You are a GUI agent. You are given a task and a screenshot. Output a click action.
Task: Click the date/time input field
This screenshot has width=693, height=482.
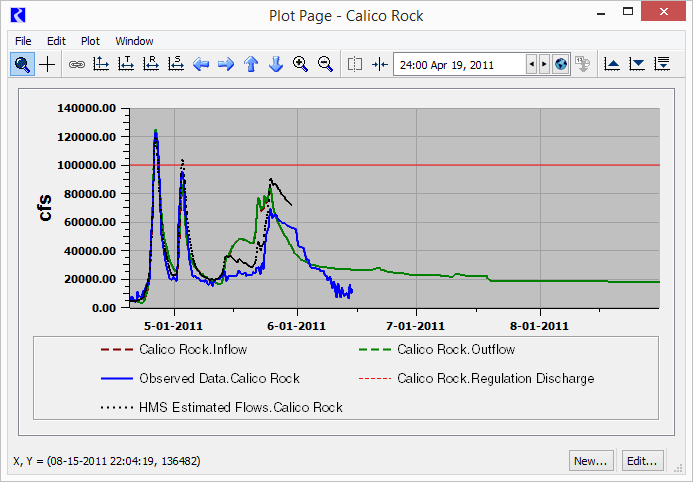(x=460, y=65)
